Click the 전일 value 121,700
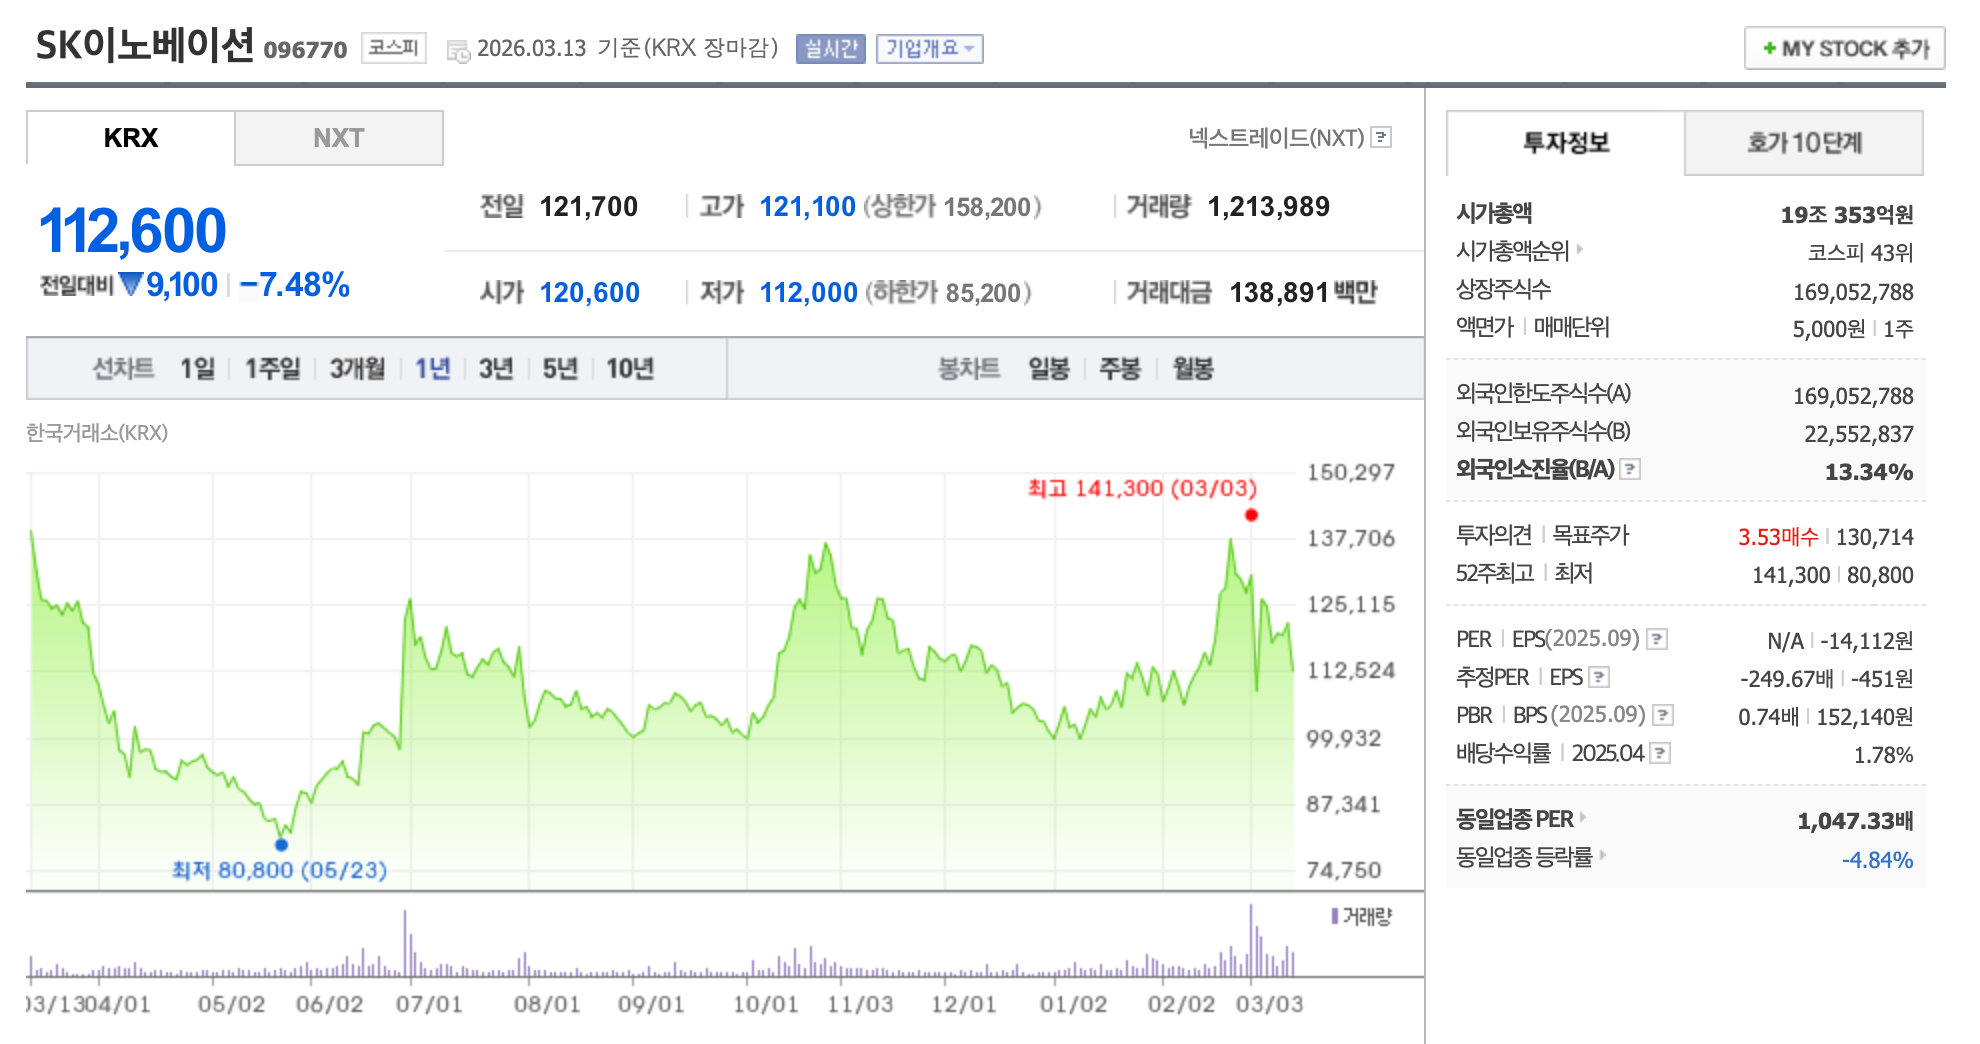Image resolution: width=1980 pixels, height=1044 pixels. tap(589, 207)
